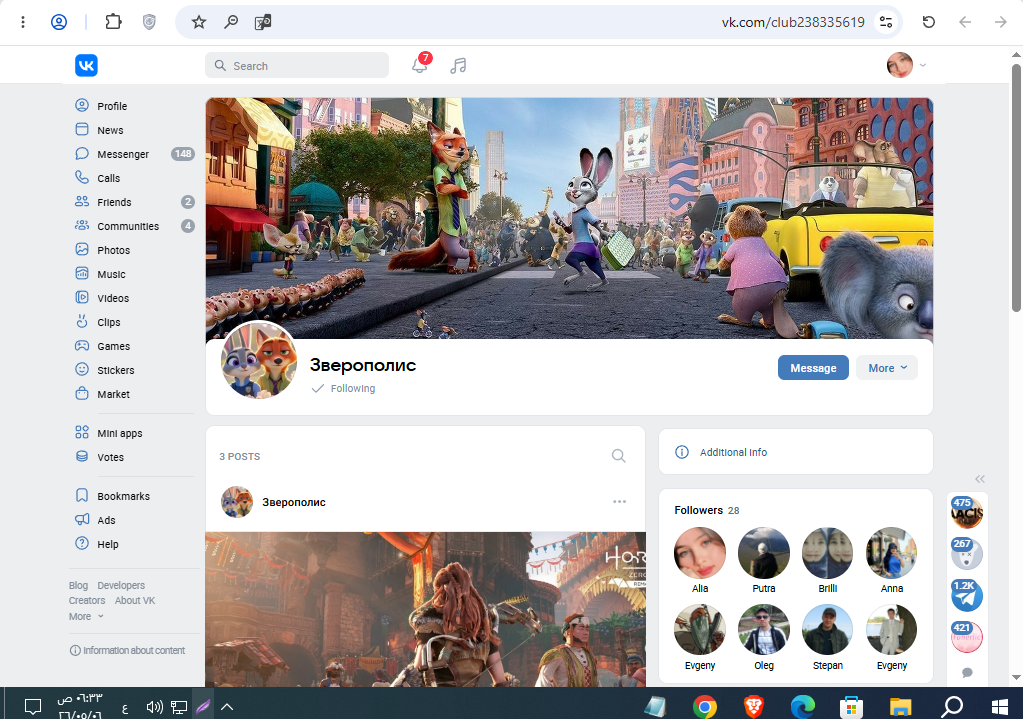
Task: Open the post three-dot options menu
Action: tap(619, 502)
